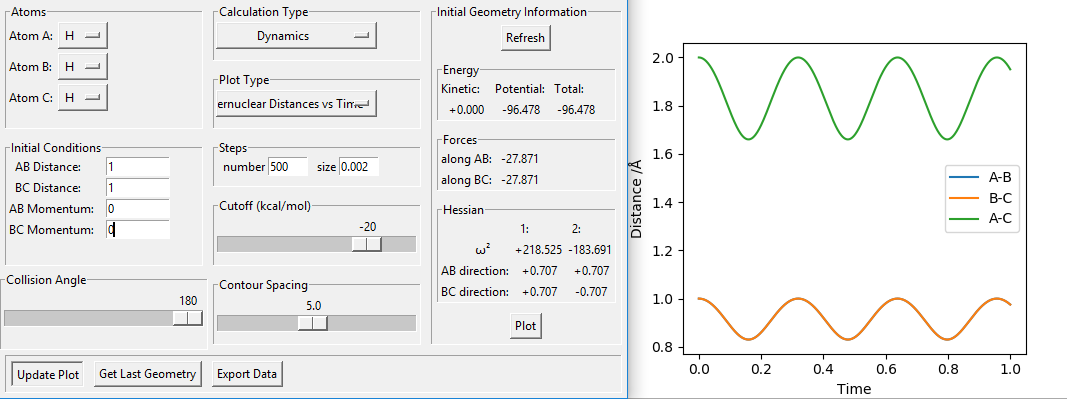Focus the BC Distance input field
Screen dimensions: 1067x399
137,188
